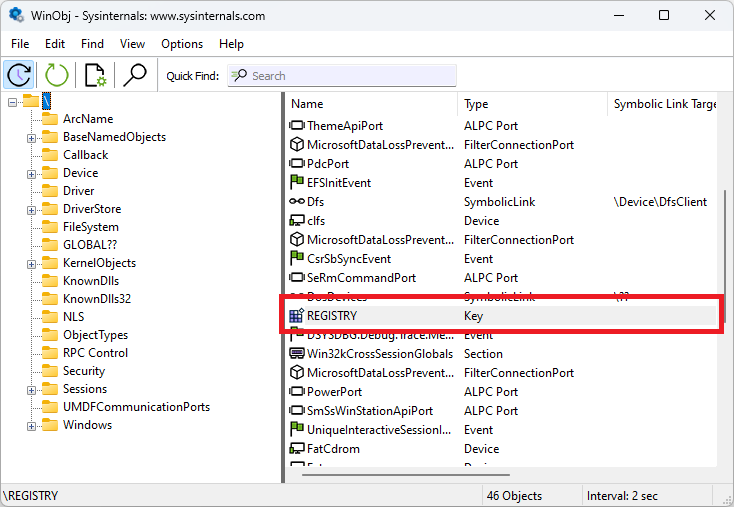
Task: Click the REGISTRY key icon
Action: pos(296,316)
